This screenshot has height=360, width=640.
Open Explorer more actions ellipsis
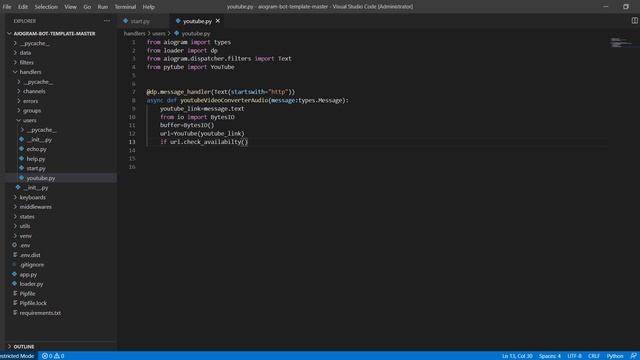[107, 21]
